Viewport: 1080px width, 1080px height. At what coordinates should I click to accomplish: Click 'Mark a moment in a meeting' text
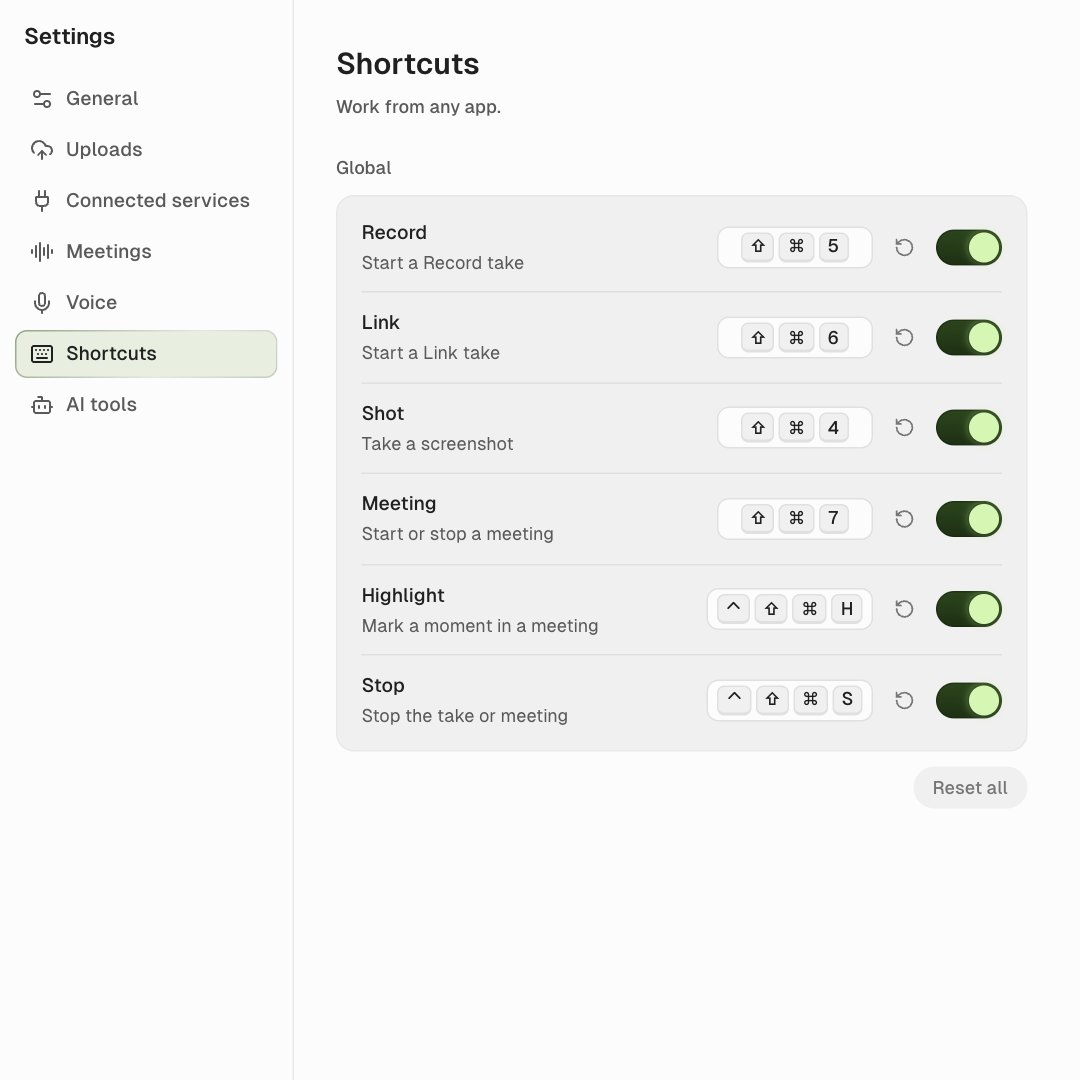point(480,626)
